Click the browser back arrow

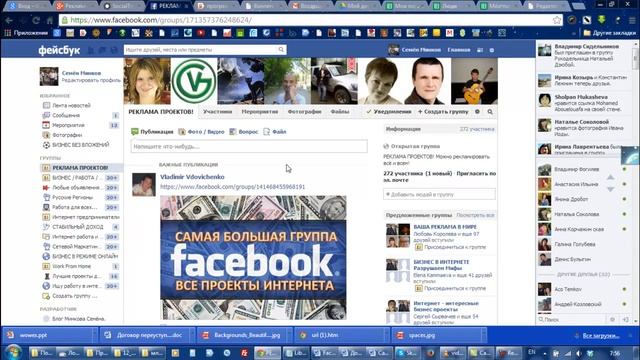[x=9, y=20]
